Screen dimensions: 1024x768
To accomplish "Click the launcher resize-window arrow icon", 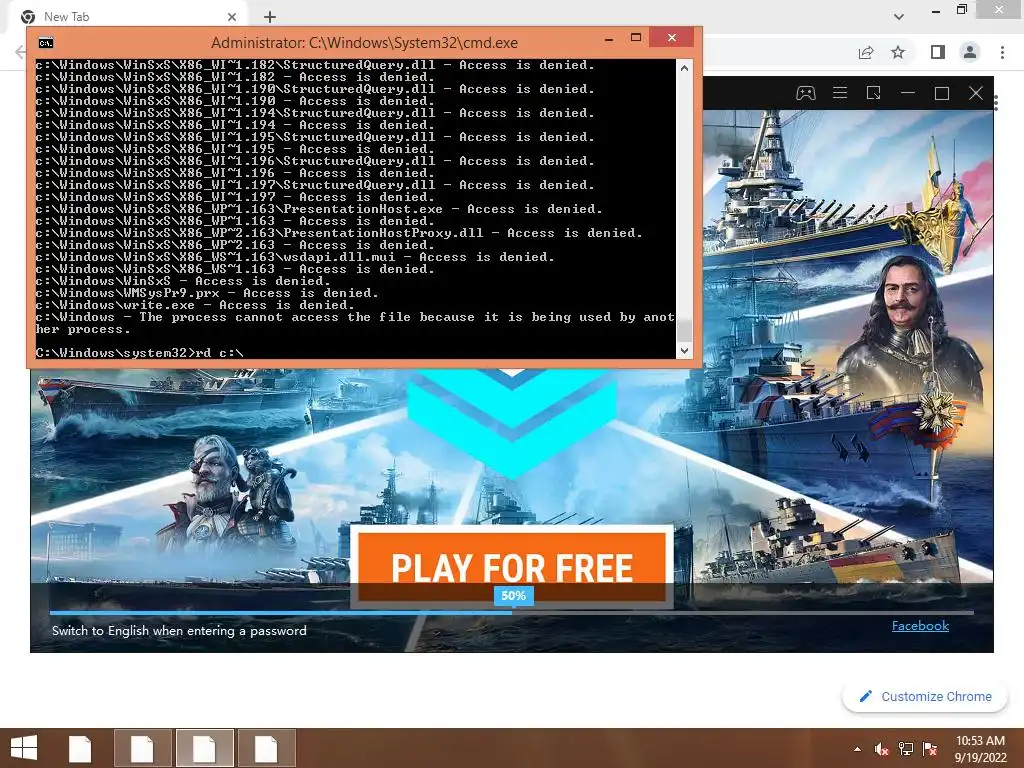I will (874, 93).
